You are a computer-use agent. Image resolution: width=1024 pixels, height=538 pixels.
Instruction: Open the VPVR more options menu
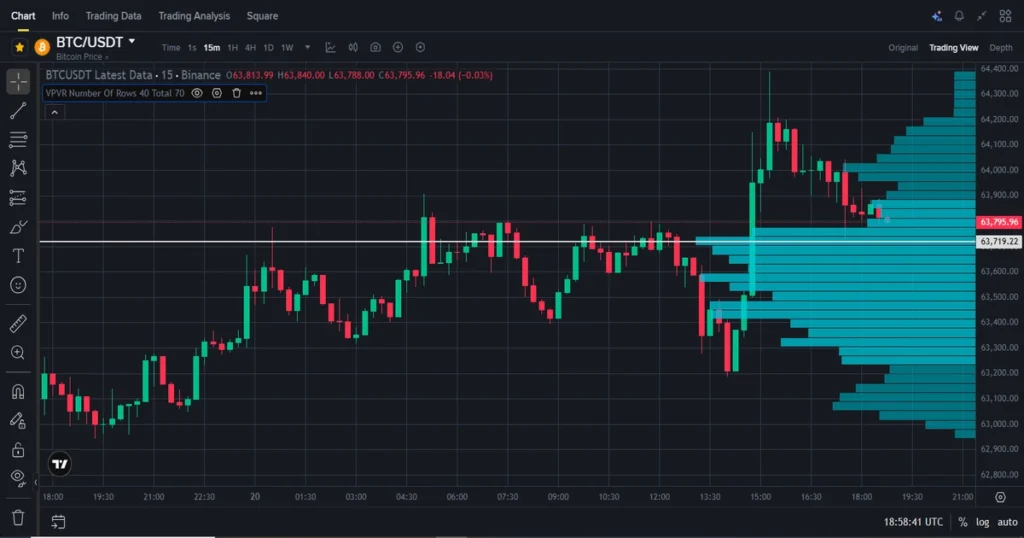256,93
